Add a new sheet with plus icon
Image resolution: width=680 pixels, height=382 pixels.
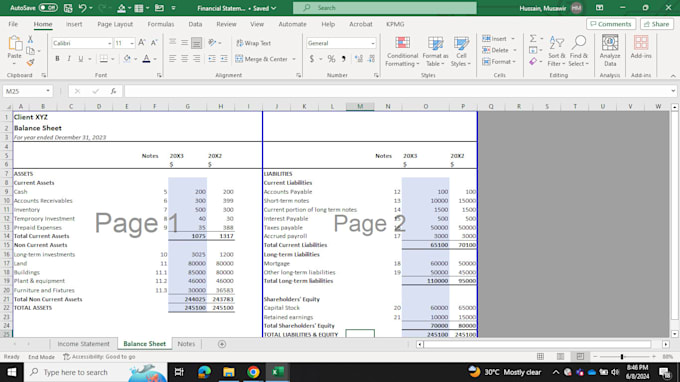coord(222,344)
